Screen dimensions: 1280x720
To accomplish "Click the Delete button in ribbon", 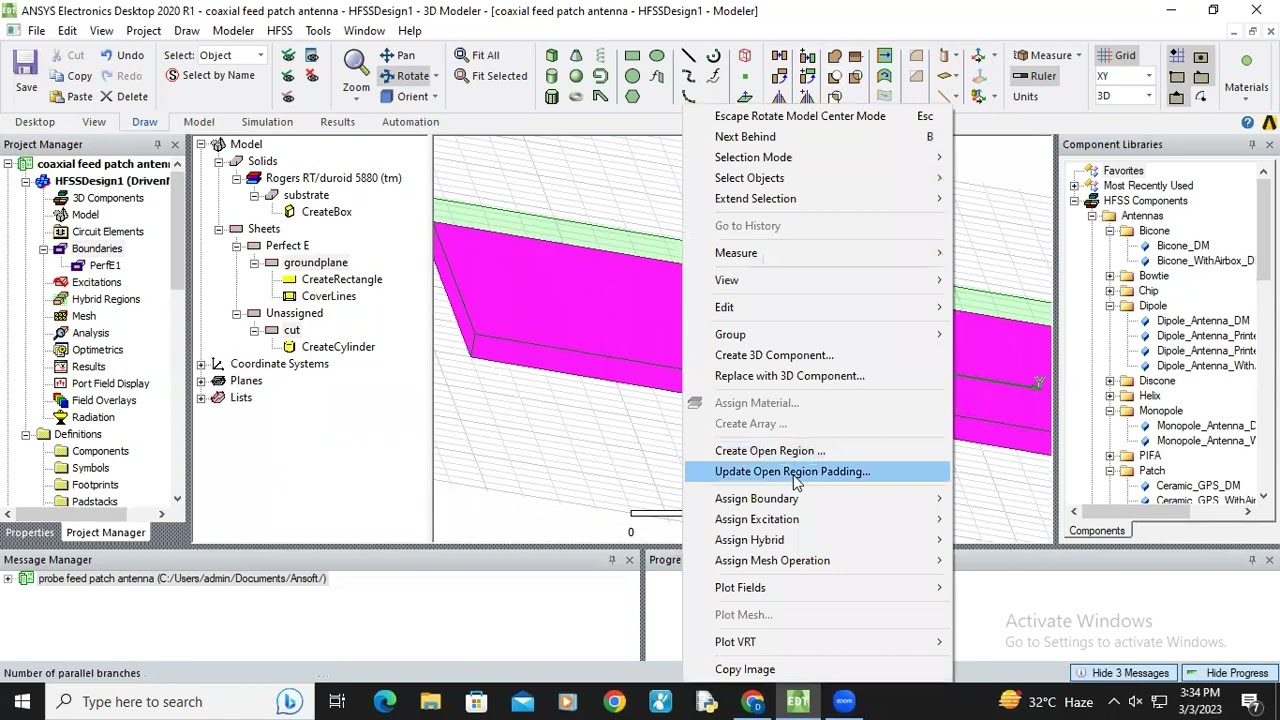I will tap(123, 97).
